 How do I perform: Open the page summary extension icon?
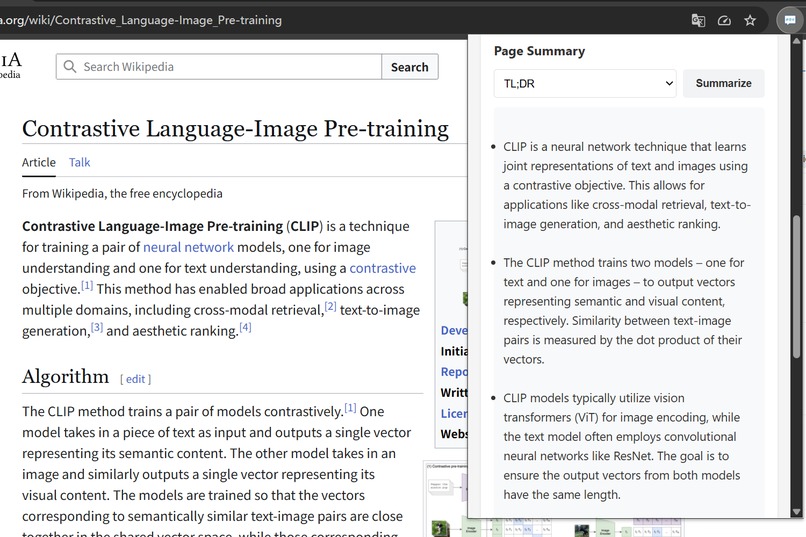click(789, 21)
